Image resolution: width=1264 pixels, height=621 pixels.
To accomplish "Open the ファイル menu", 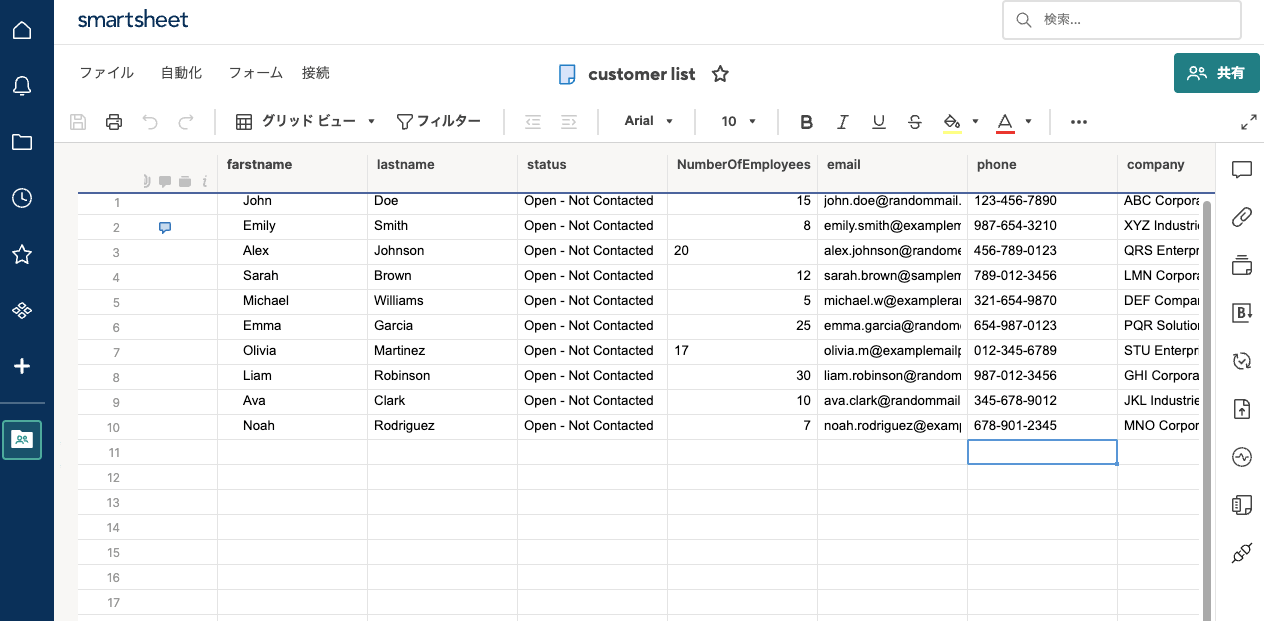I will (106, 73).
